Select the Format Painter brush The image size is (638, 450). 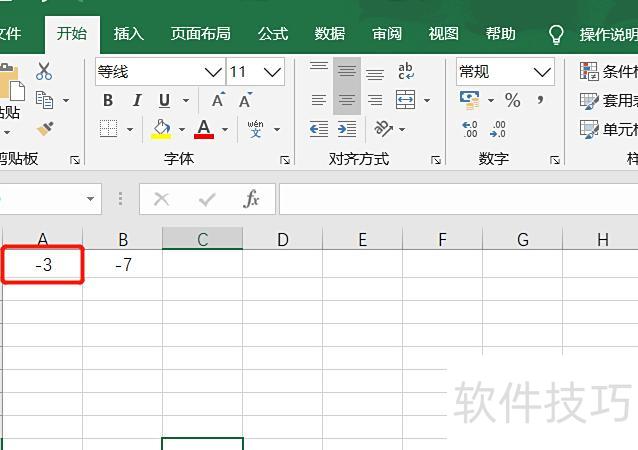coord(45,129)
